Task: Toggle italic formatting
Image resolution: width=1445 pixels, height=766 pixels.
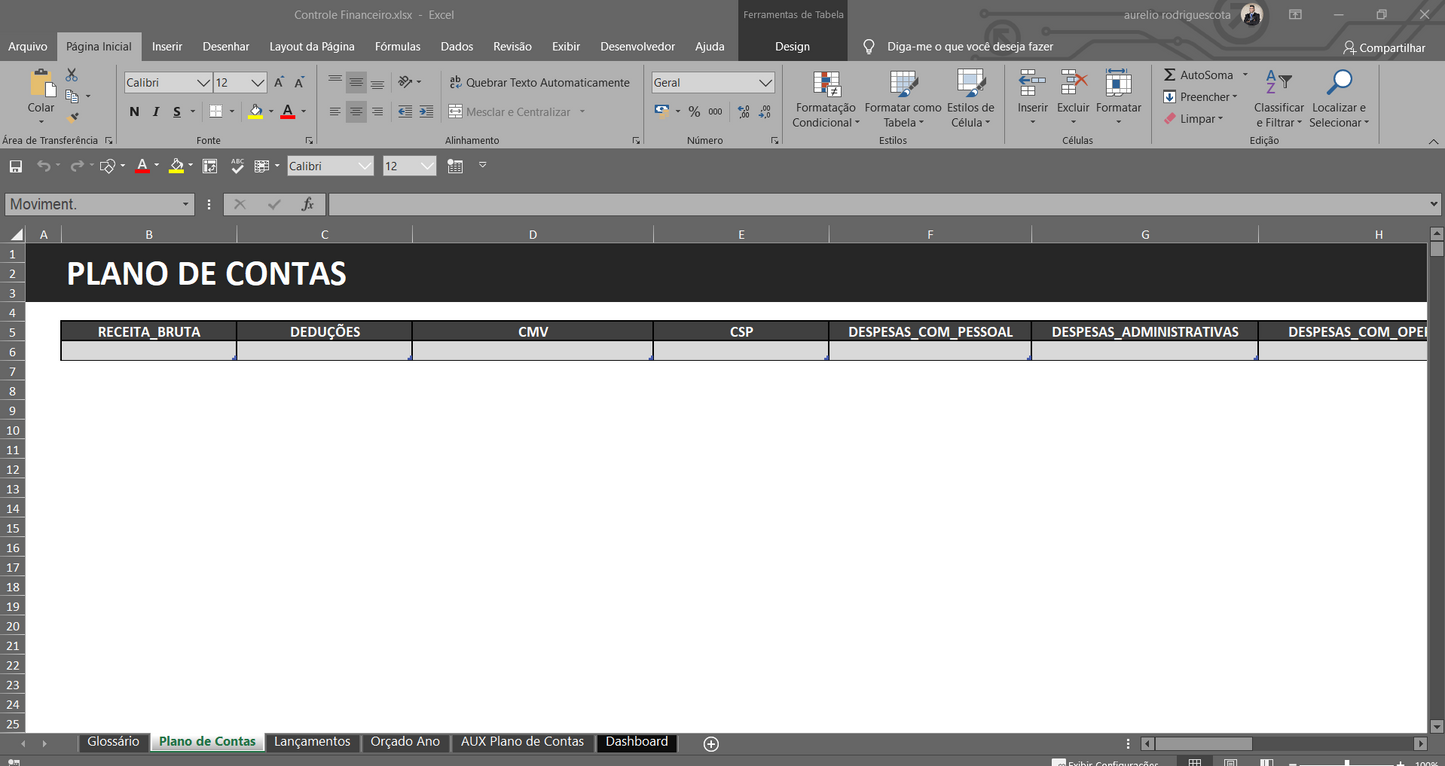Action: (x=155, y=111)
